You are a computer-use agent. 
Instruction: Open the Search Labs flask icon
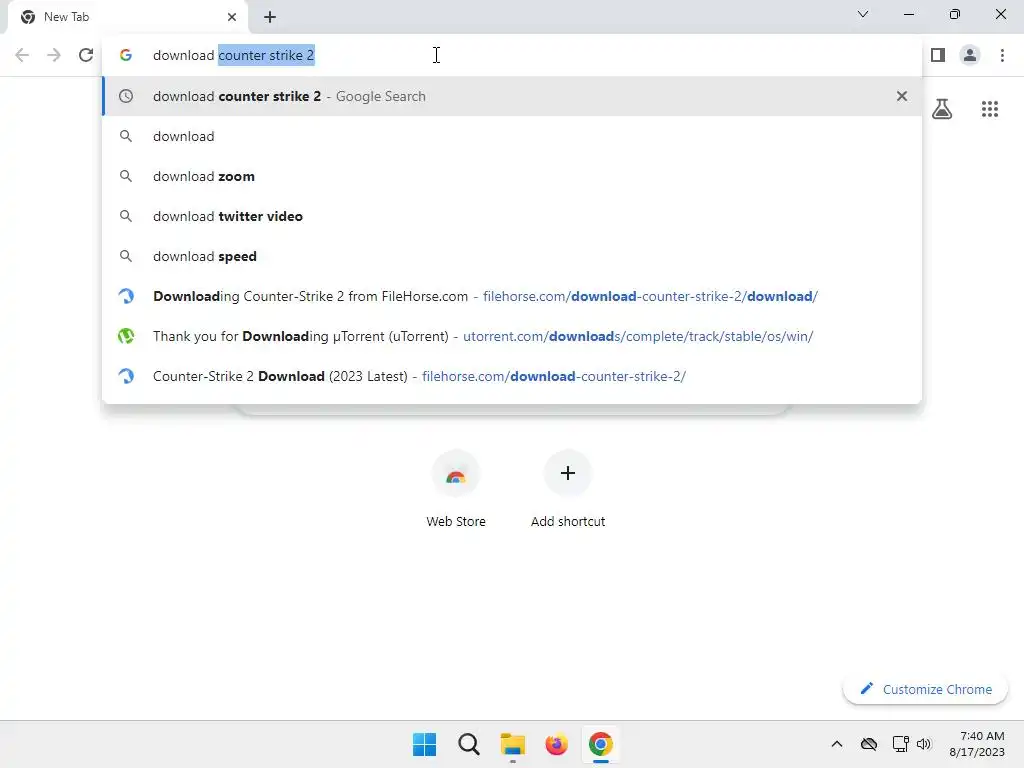pyautogui.click(x=942, y=108)
